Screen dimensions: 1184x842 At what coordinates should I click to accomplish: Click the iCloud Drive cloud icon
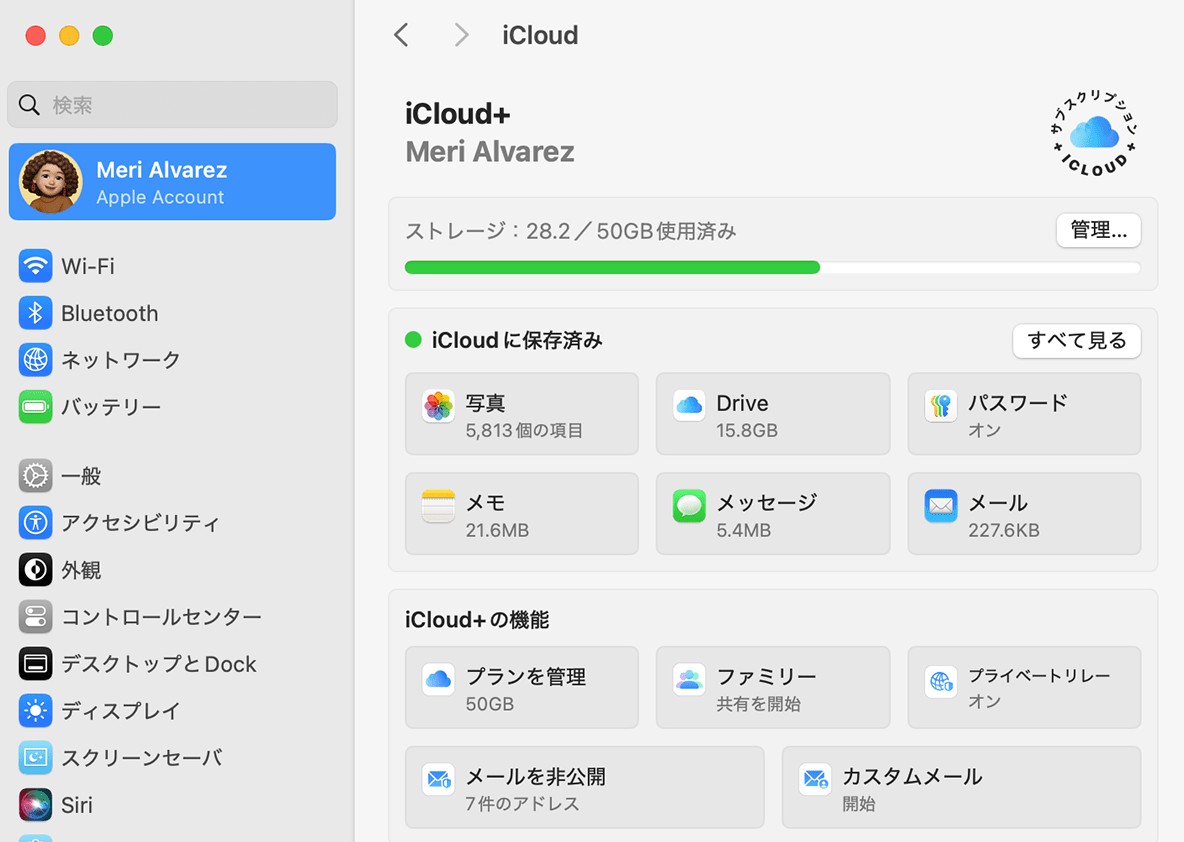coord(689,406)
